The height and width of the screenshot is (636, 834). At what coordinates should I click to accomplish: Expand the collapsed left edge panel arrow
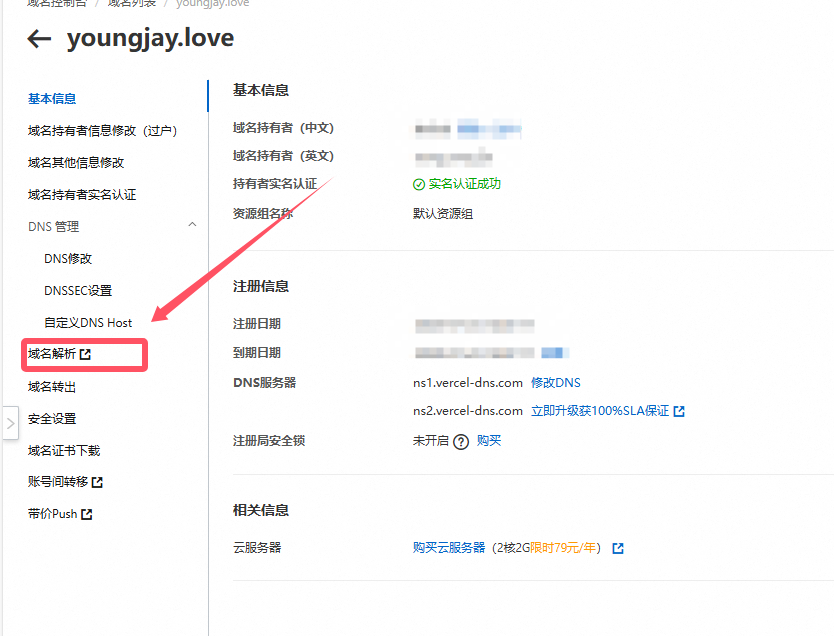tap(11, 422)
